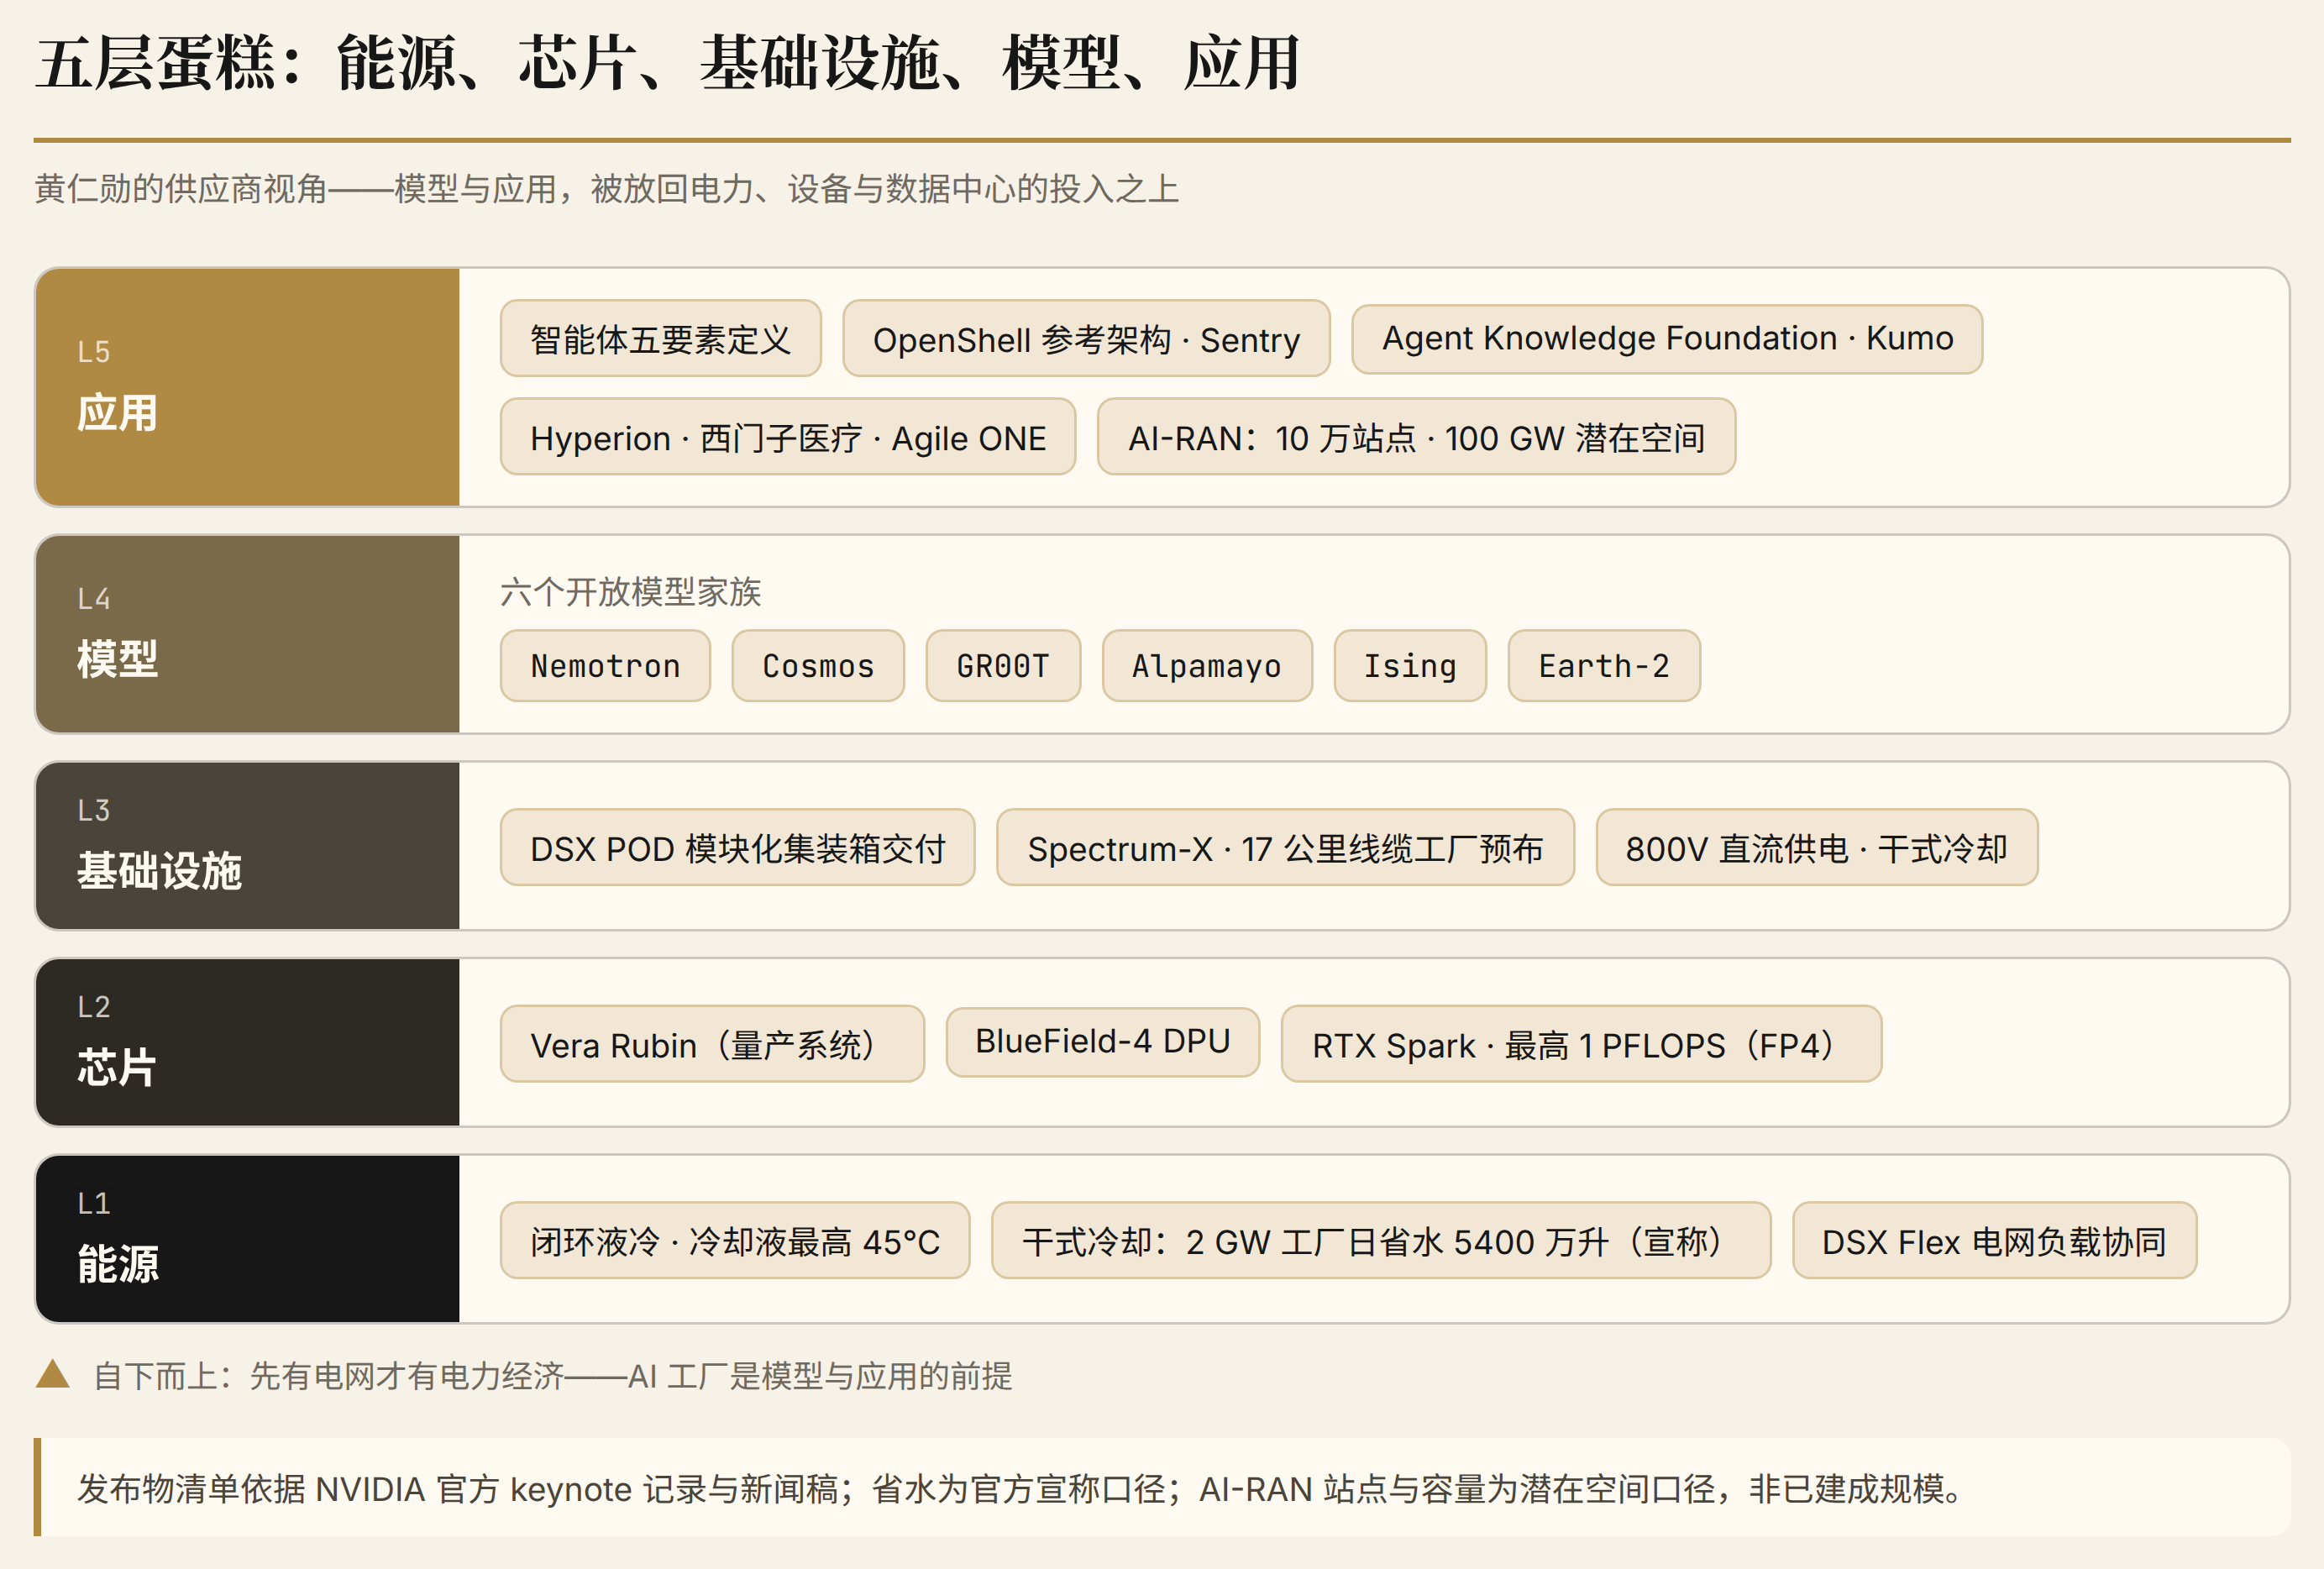The height and width of the screenshot is (1569, 2324).
Task: Click the 六个开放模型家族 caption
Action: pyautogui.click(x=631, y=592)
